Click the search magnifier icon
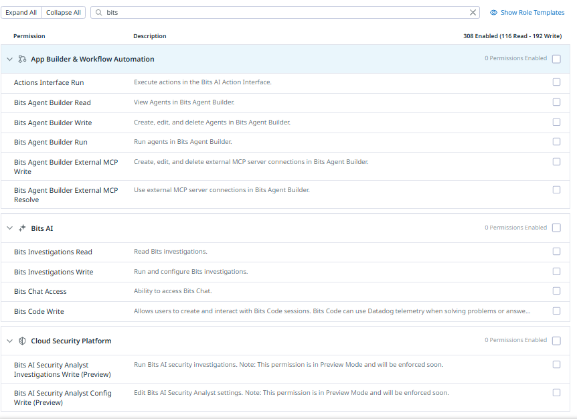 click(x=99, y=13)
